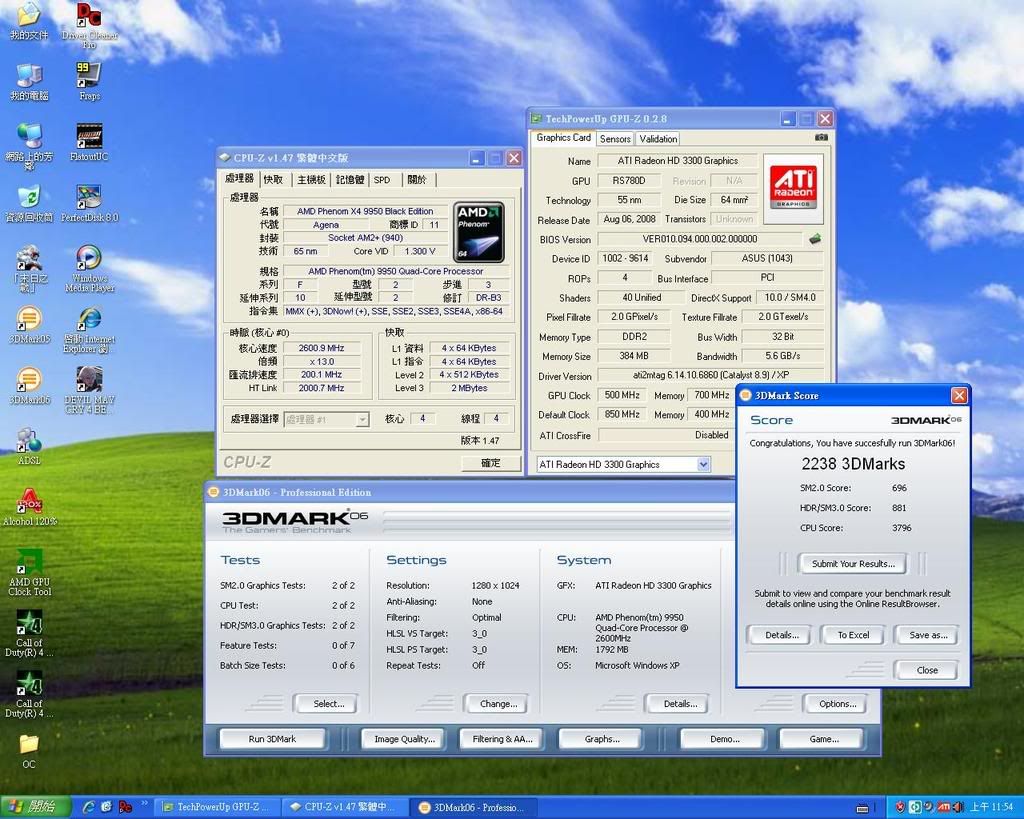Click the Graphs button in 3DMark06
This screenshot has height=819, width=1024.
[x=601, y=739]
